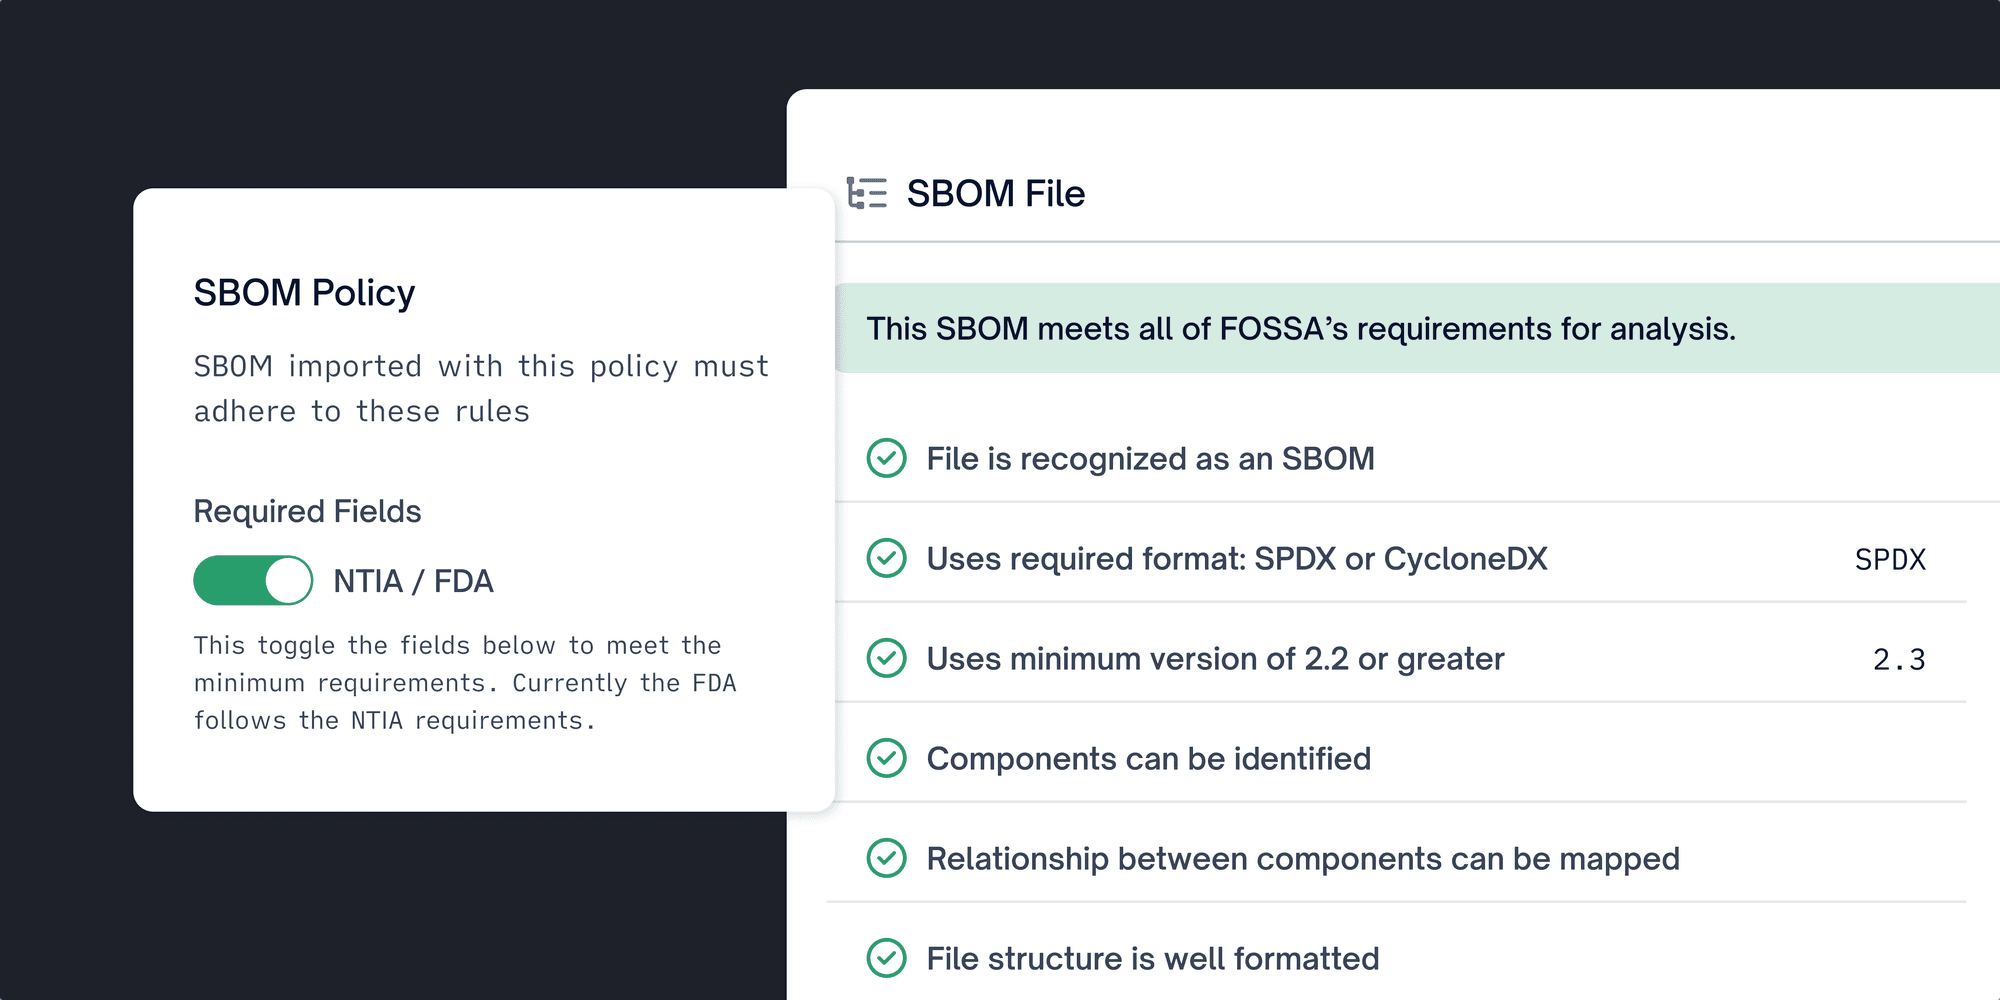
Task: Click the checkmark beside 'File structure is well formatted'
Action: [885, 958]
